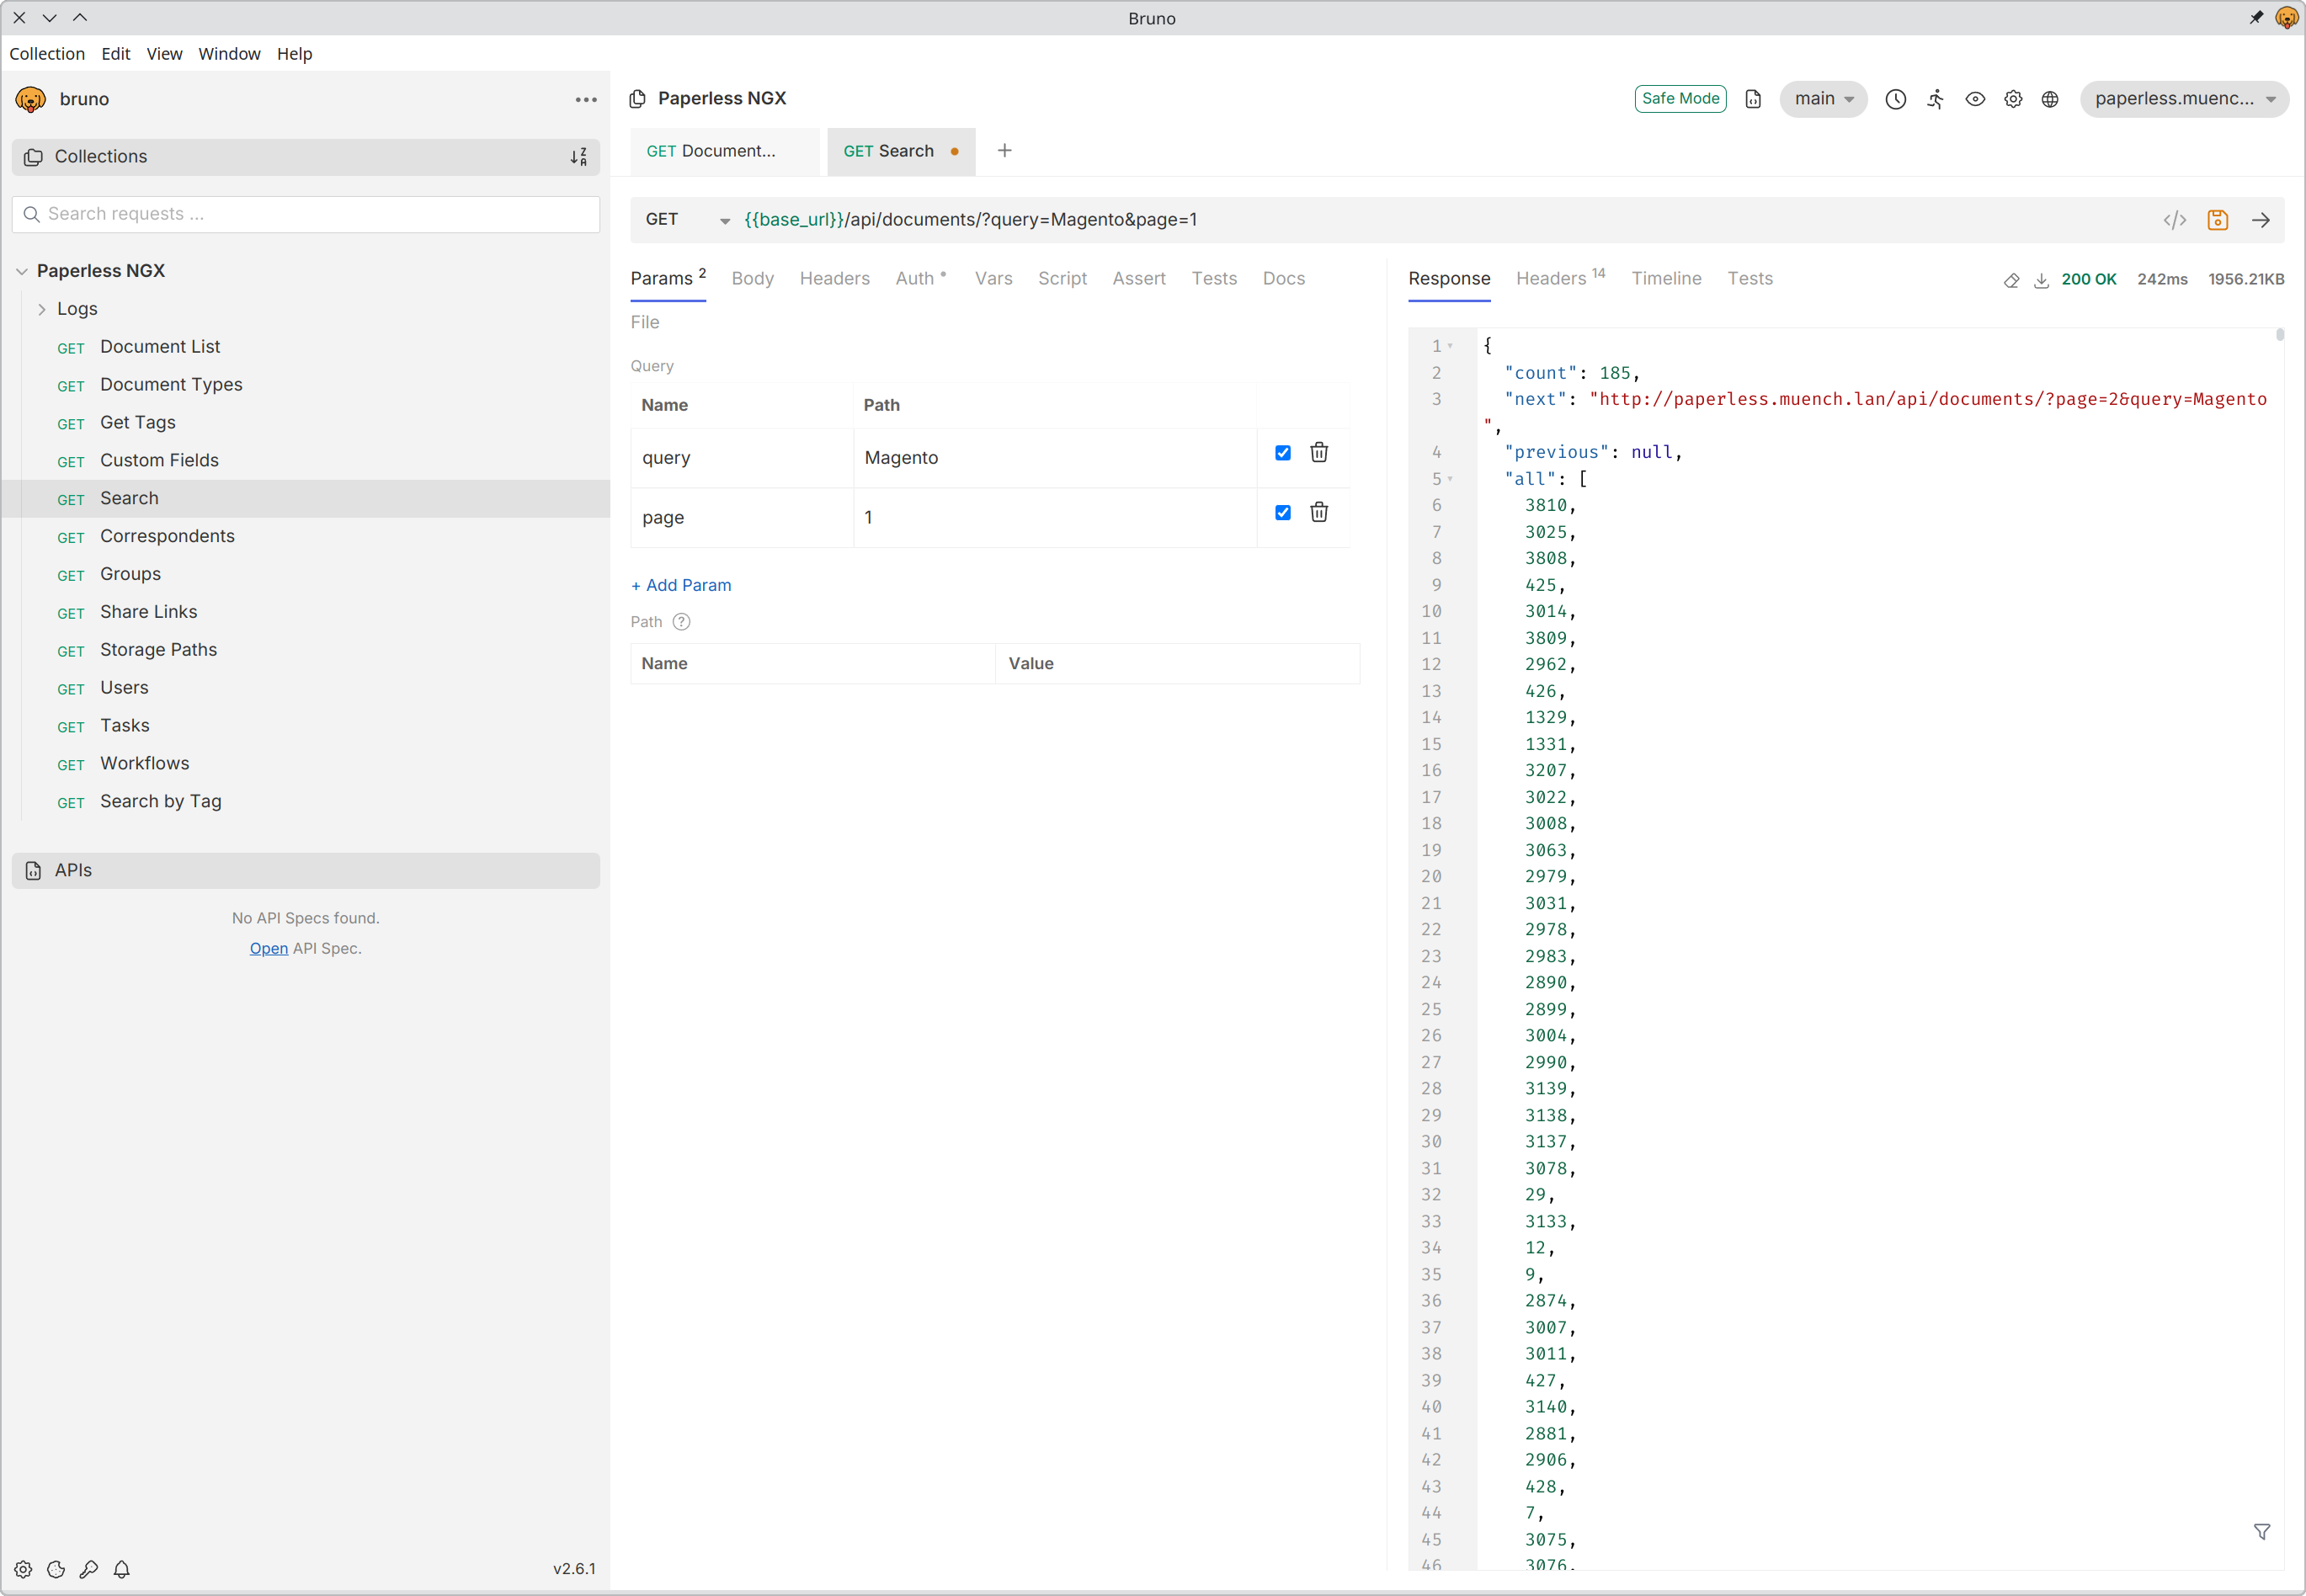The height and width of the screenshot is (1596, 2306).
Task: Delete the page parameter row
Action: 1319,513
